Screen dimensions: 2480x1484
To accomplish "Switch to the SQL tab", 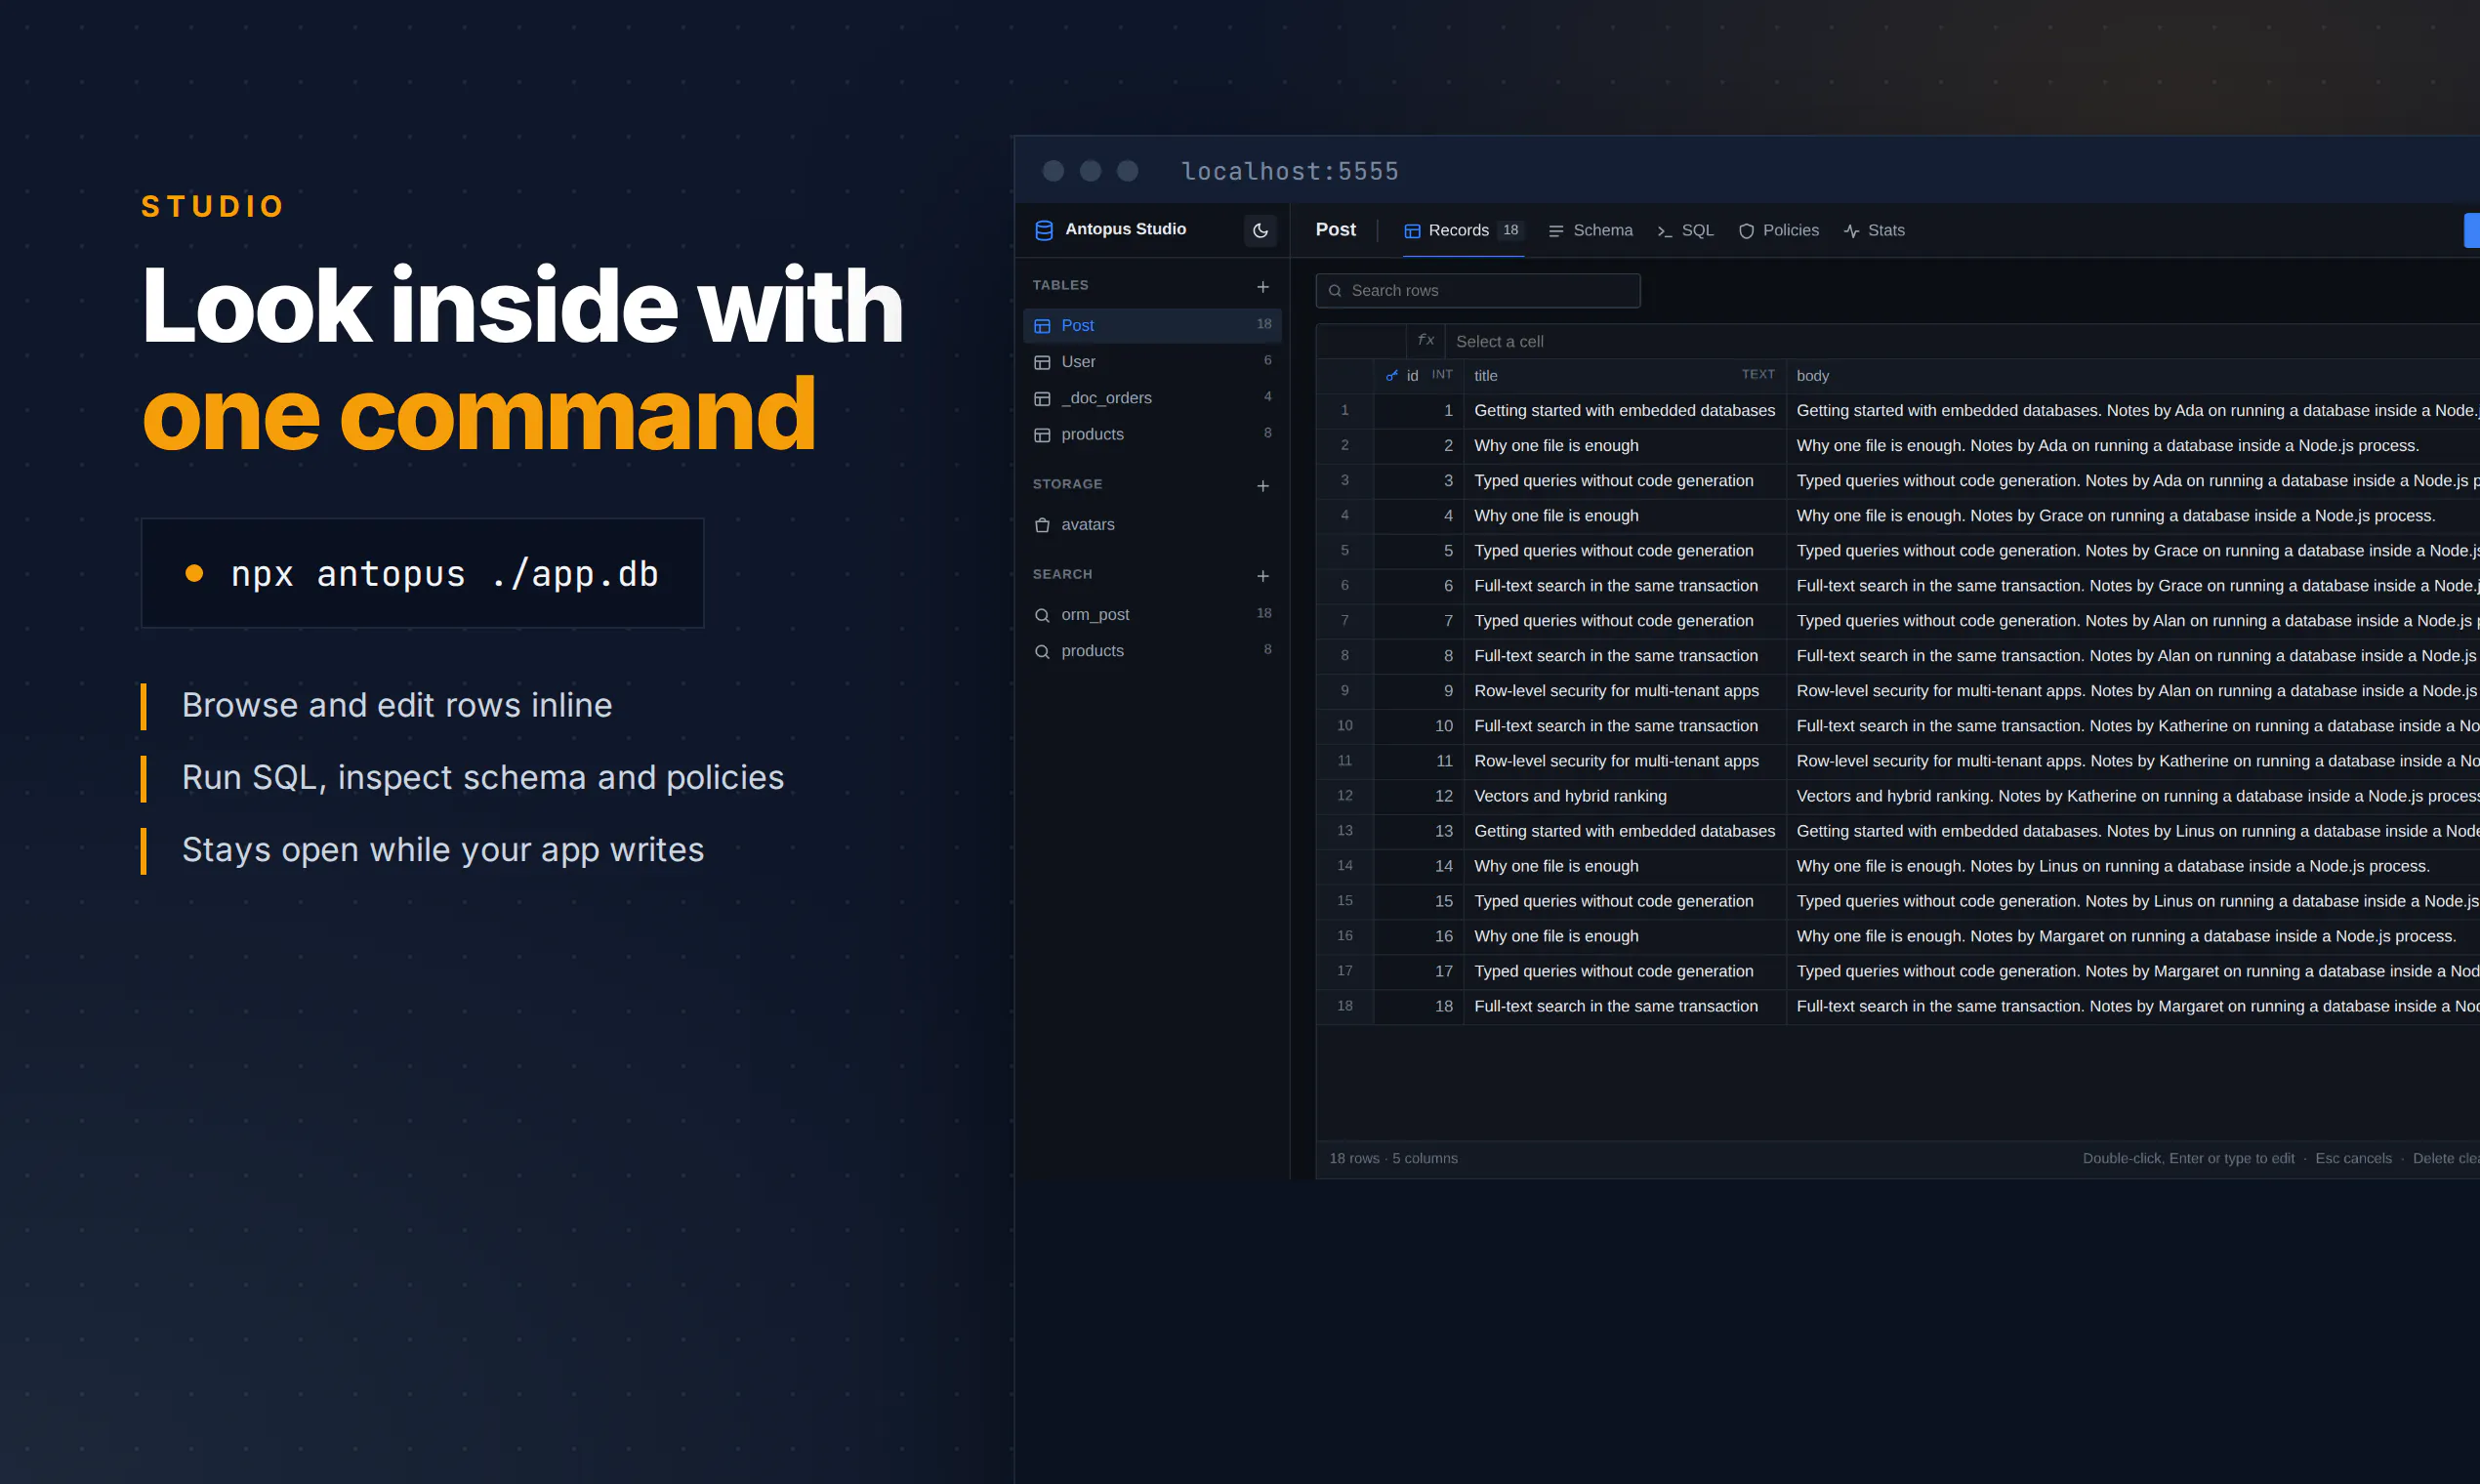I will (x=1685, y=230).
